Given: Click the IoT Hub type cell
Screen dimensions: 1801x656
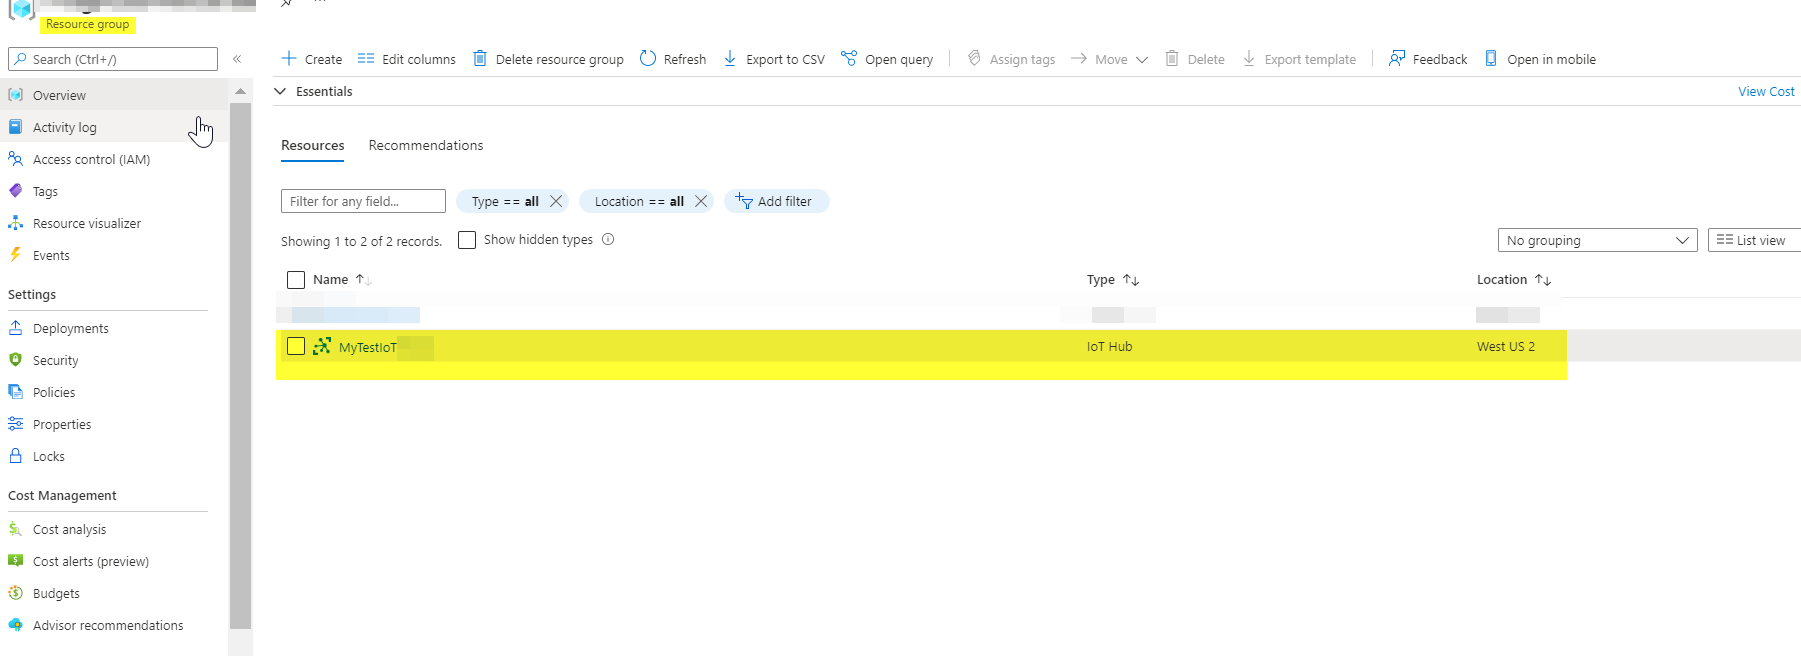Looking at the screenshot, I should pyautogui.click(x=1110, y=346).
